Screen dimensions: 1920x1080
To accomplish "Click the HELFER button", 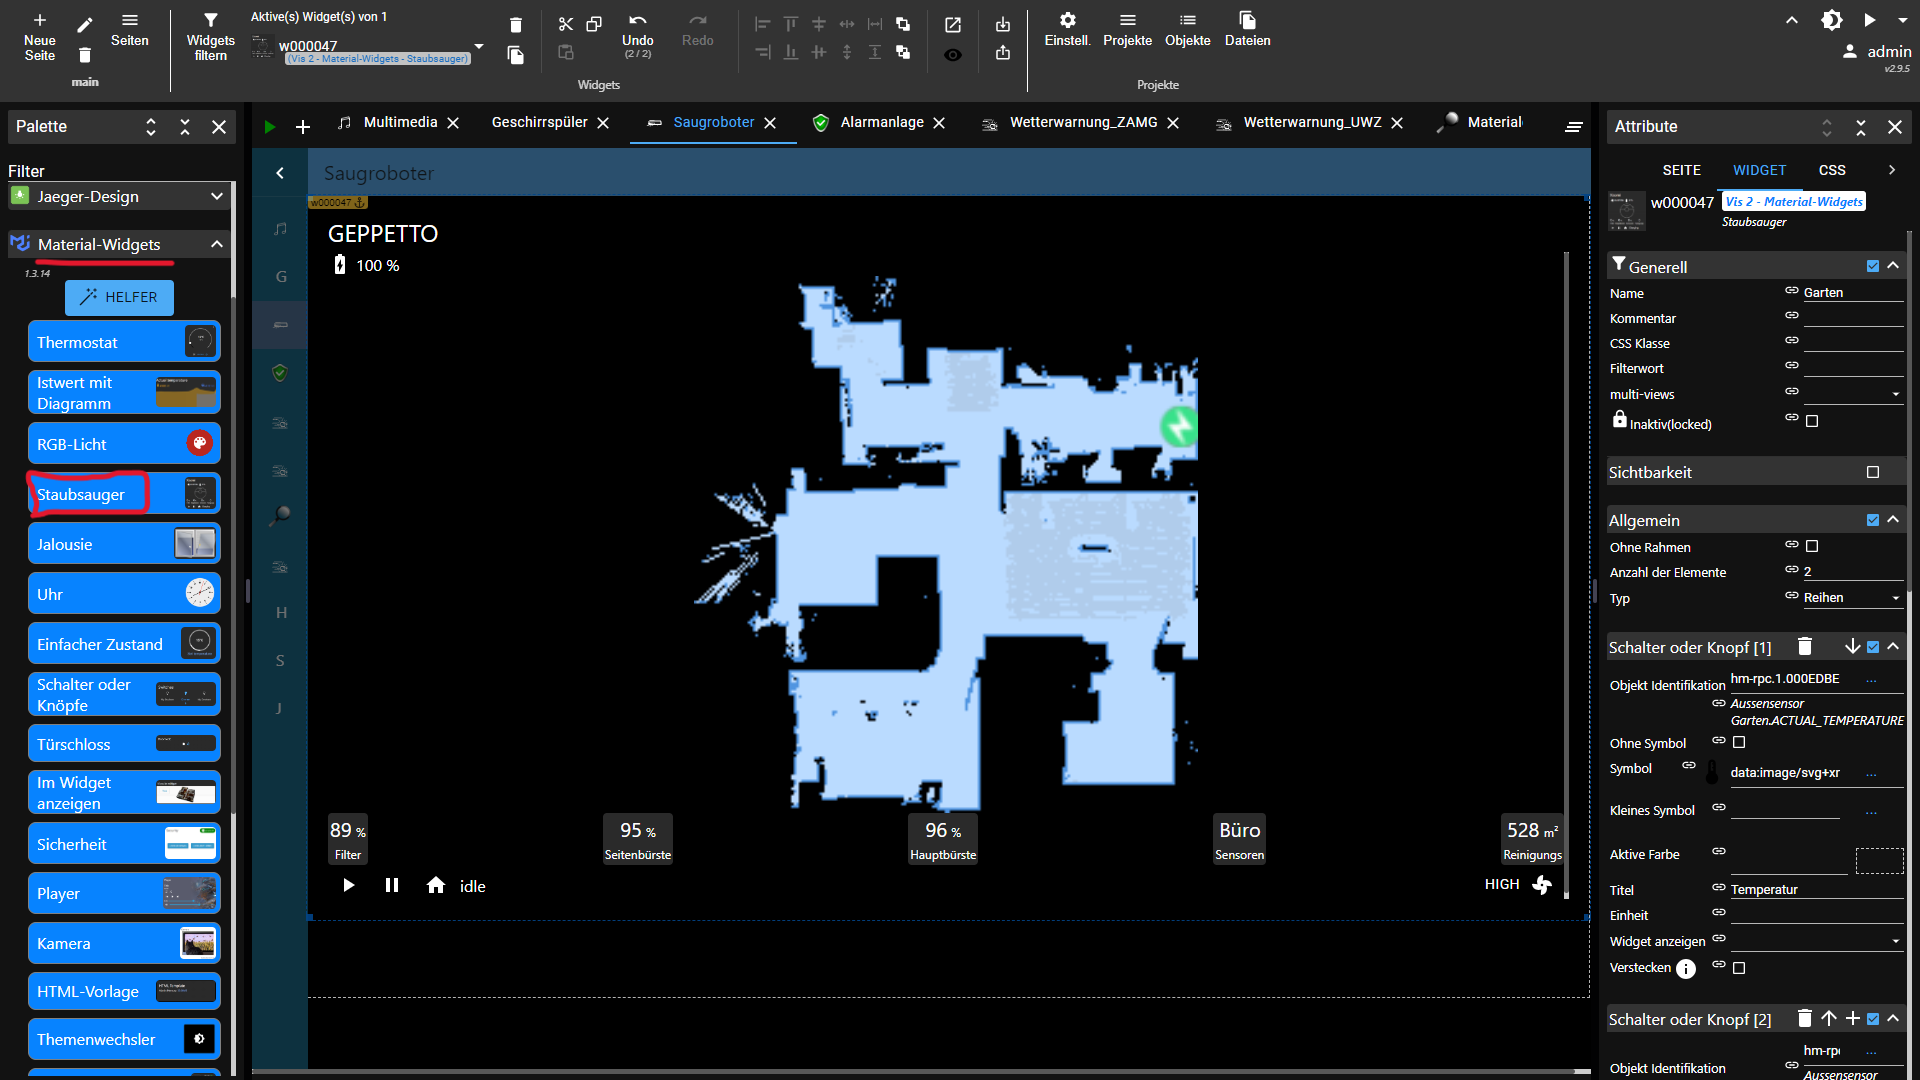I will point(119,297).
